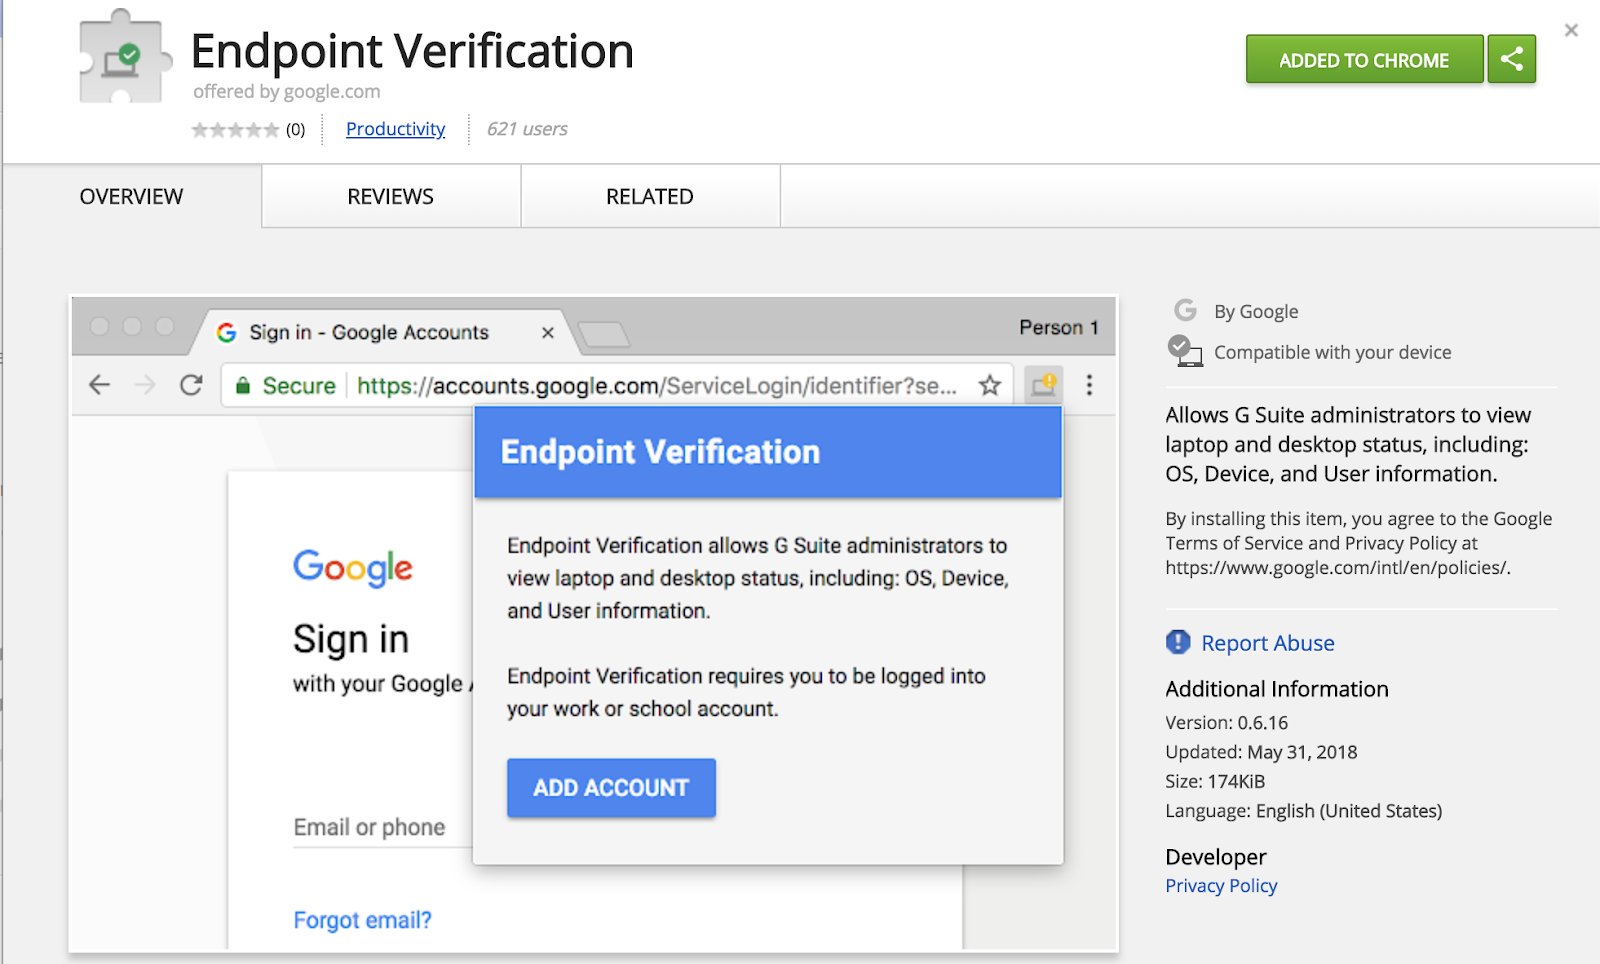Click the Google logo on sign-in page
The height and width of the screenshot is (964, 1600).
[352, 568]
